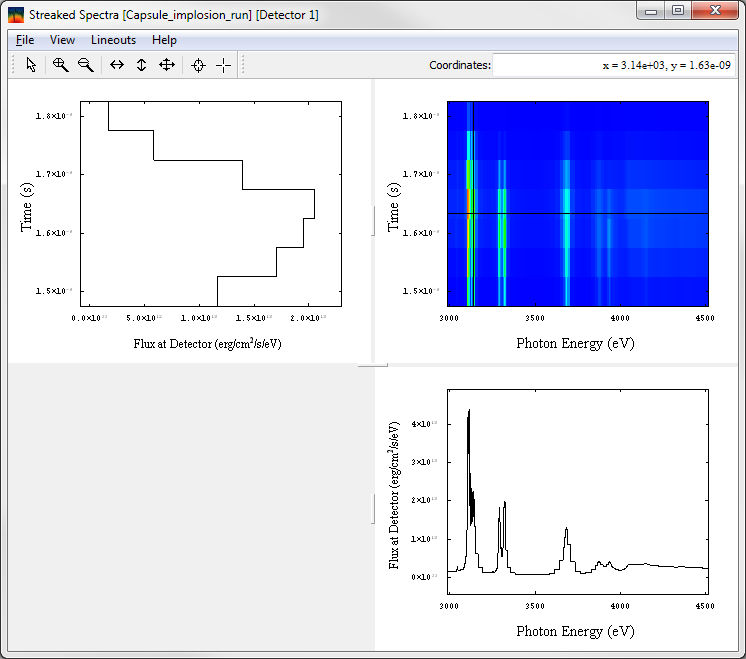The image size is (746, 659).
Task: Click the tallest peak in the spectrum plot
Action: pyautogui.click(x=468, y=411)
